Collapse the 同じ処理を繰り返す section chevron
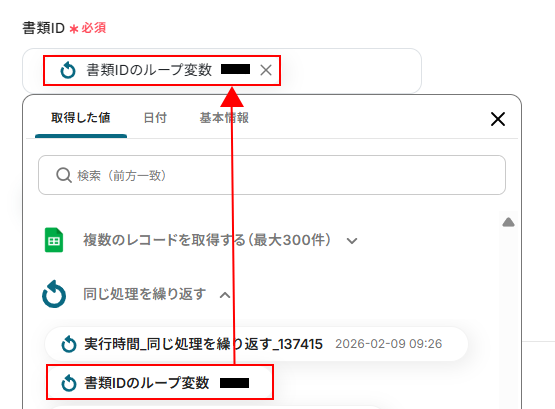 tap(225, 295)
